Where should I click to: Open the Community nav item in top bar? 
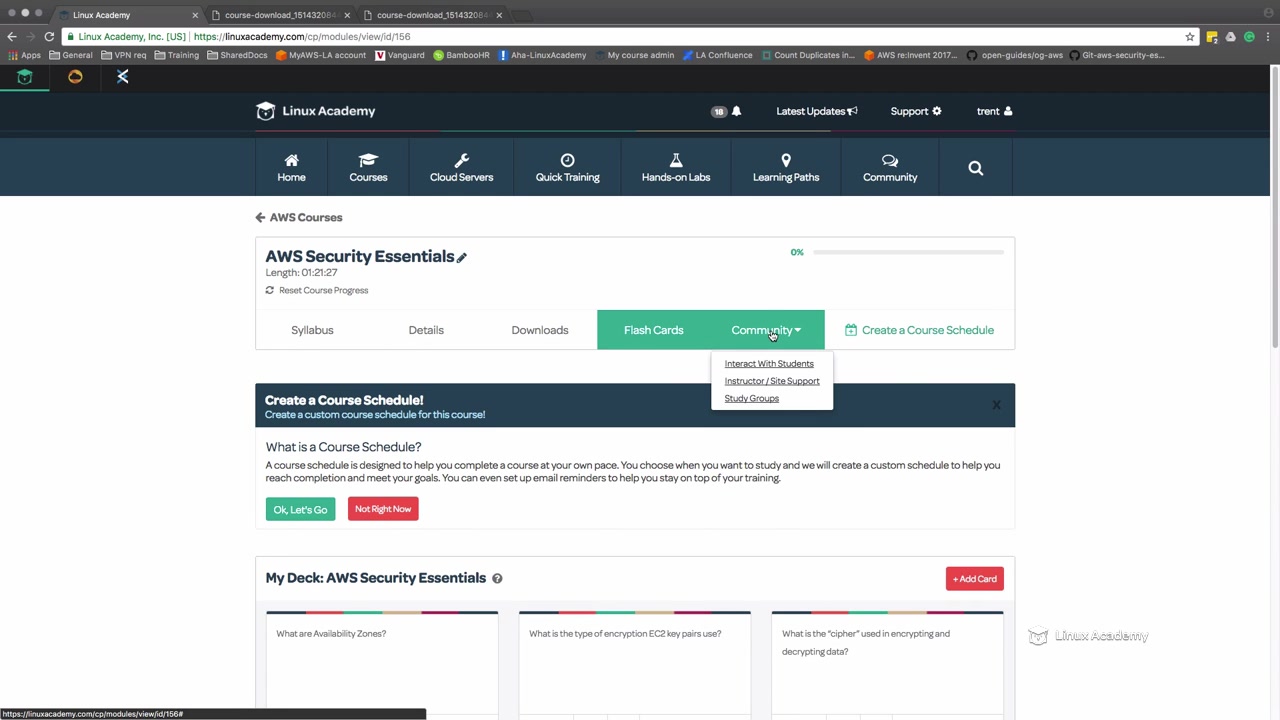(890, 167)
